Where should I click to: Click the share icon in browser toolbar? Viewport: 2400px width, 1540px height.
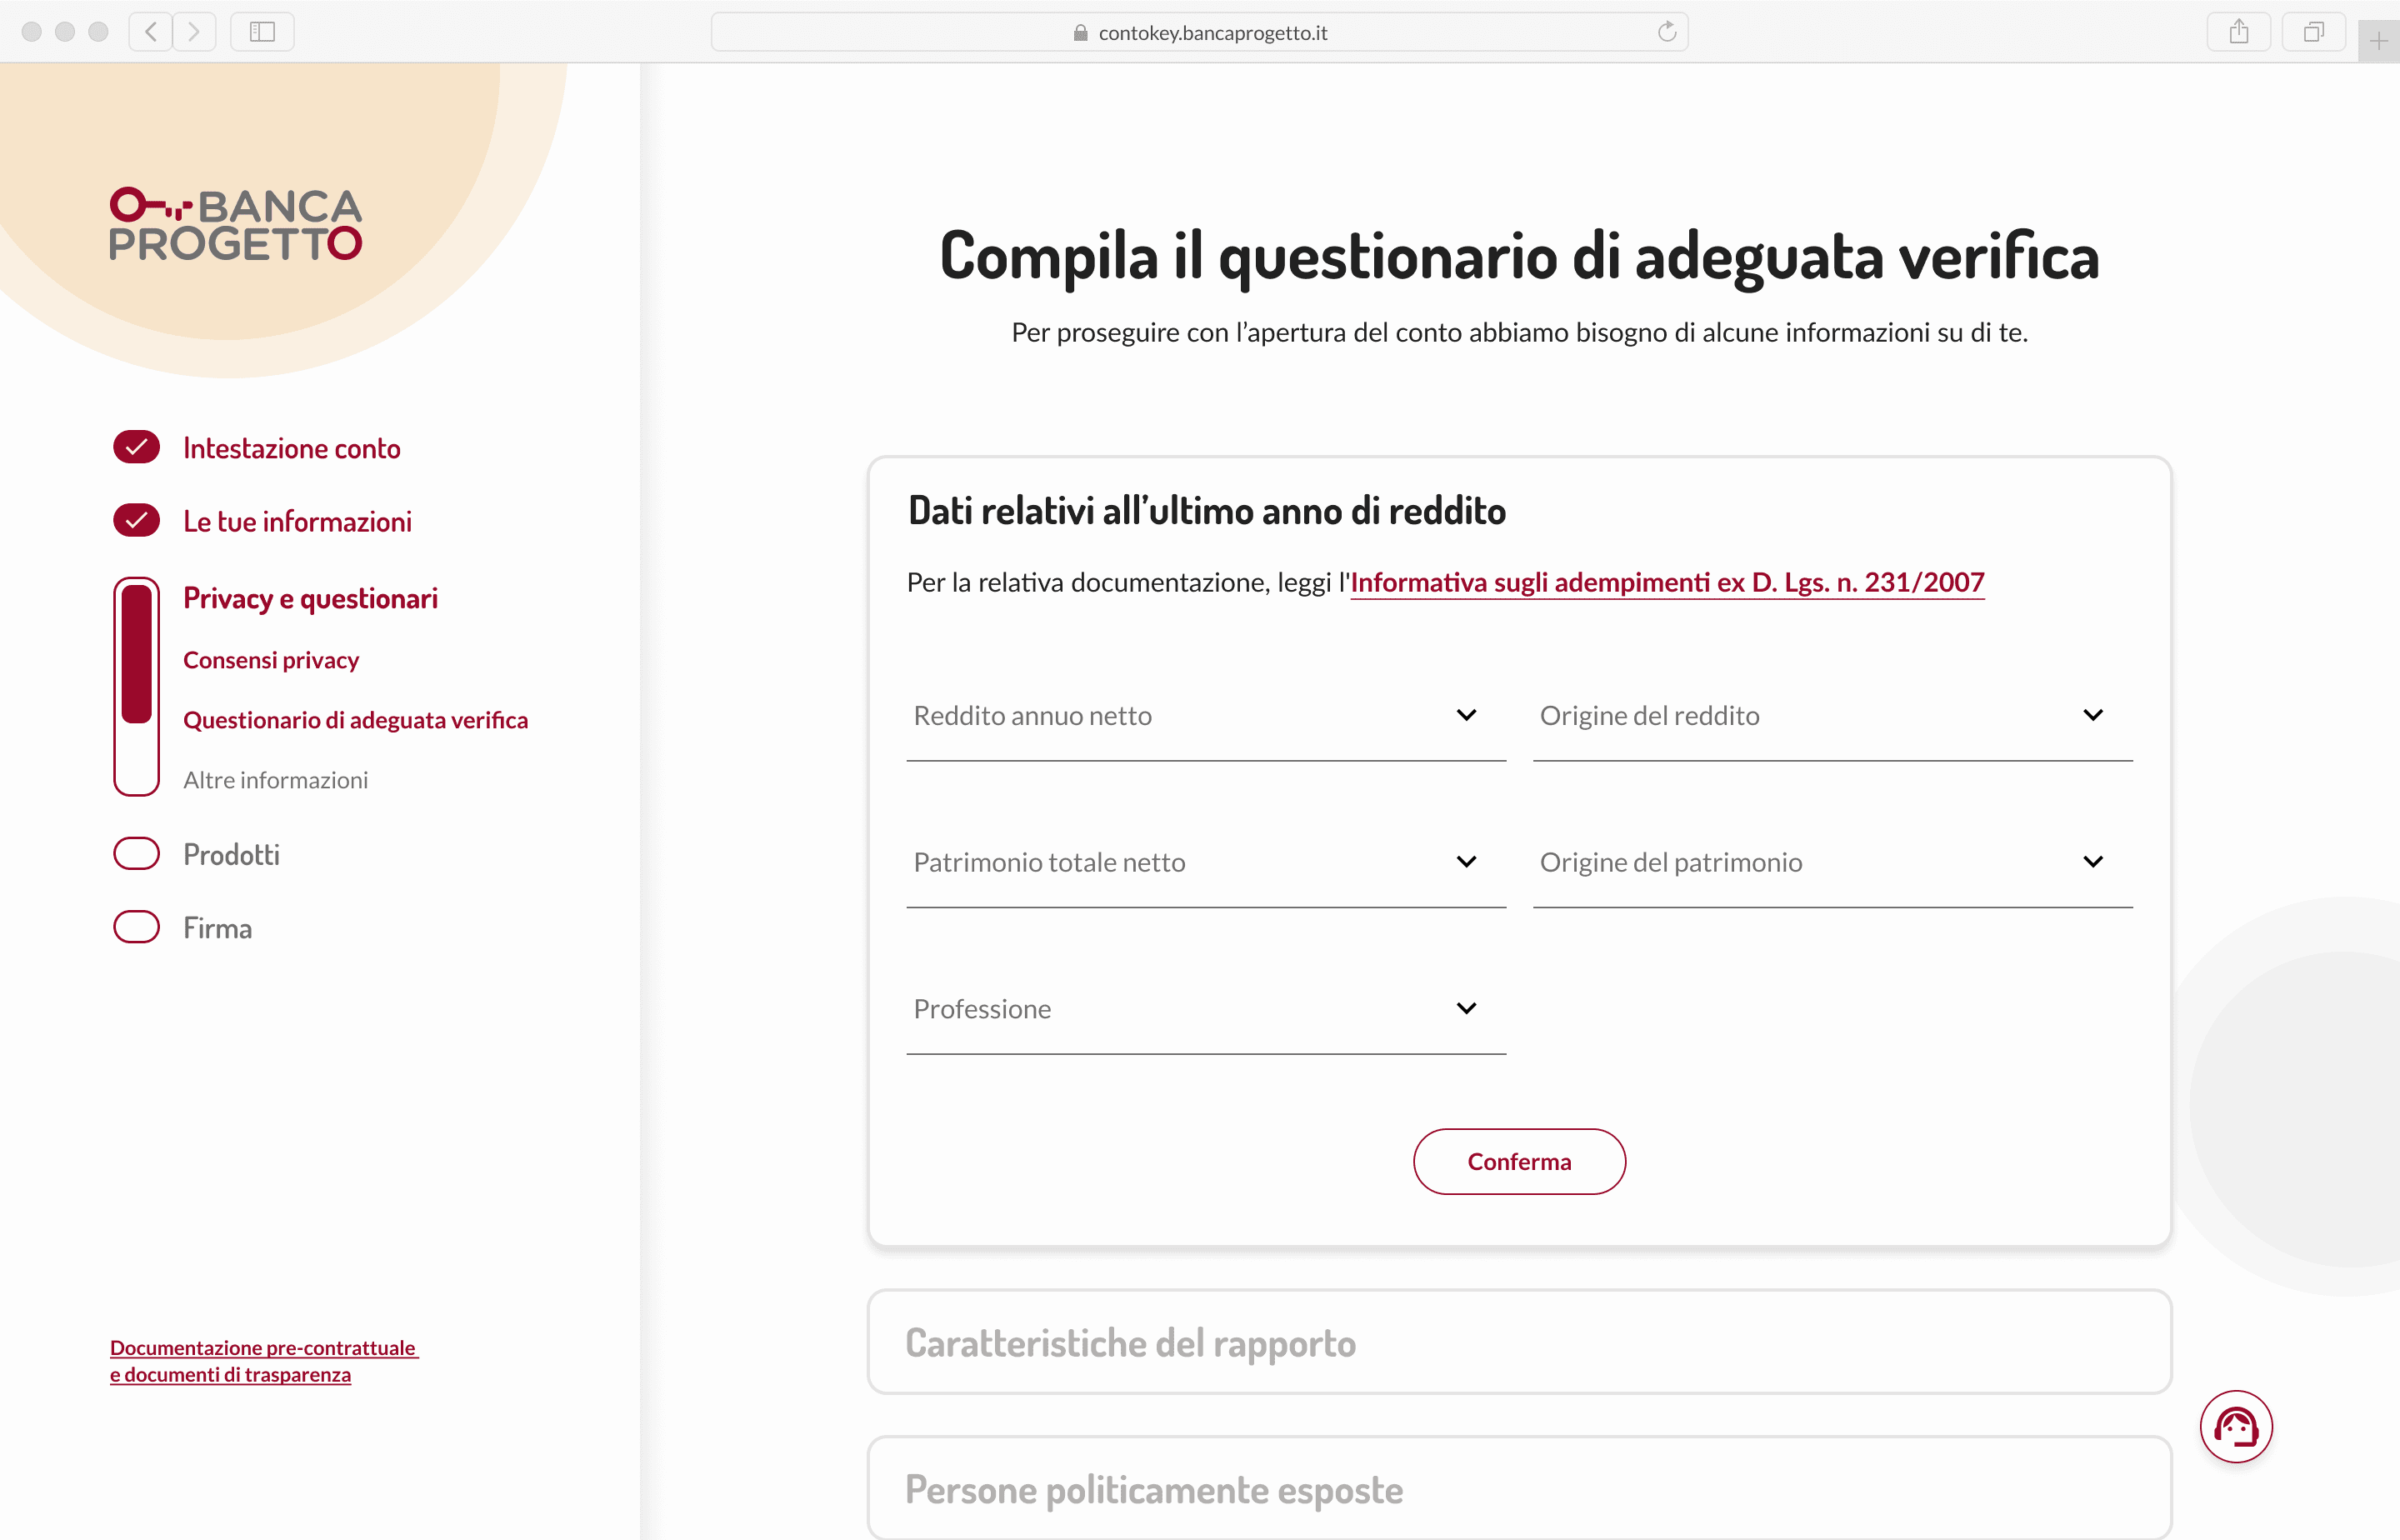(x=2238, y=32)
